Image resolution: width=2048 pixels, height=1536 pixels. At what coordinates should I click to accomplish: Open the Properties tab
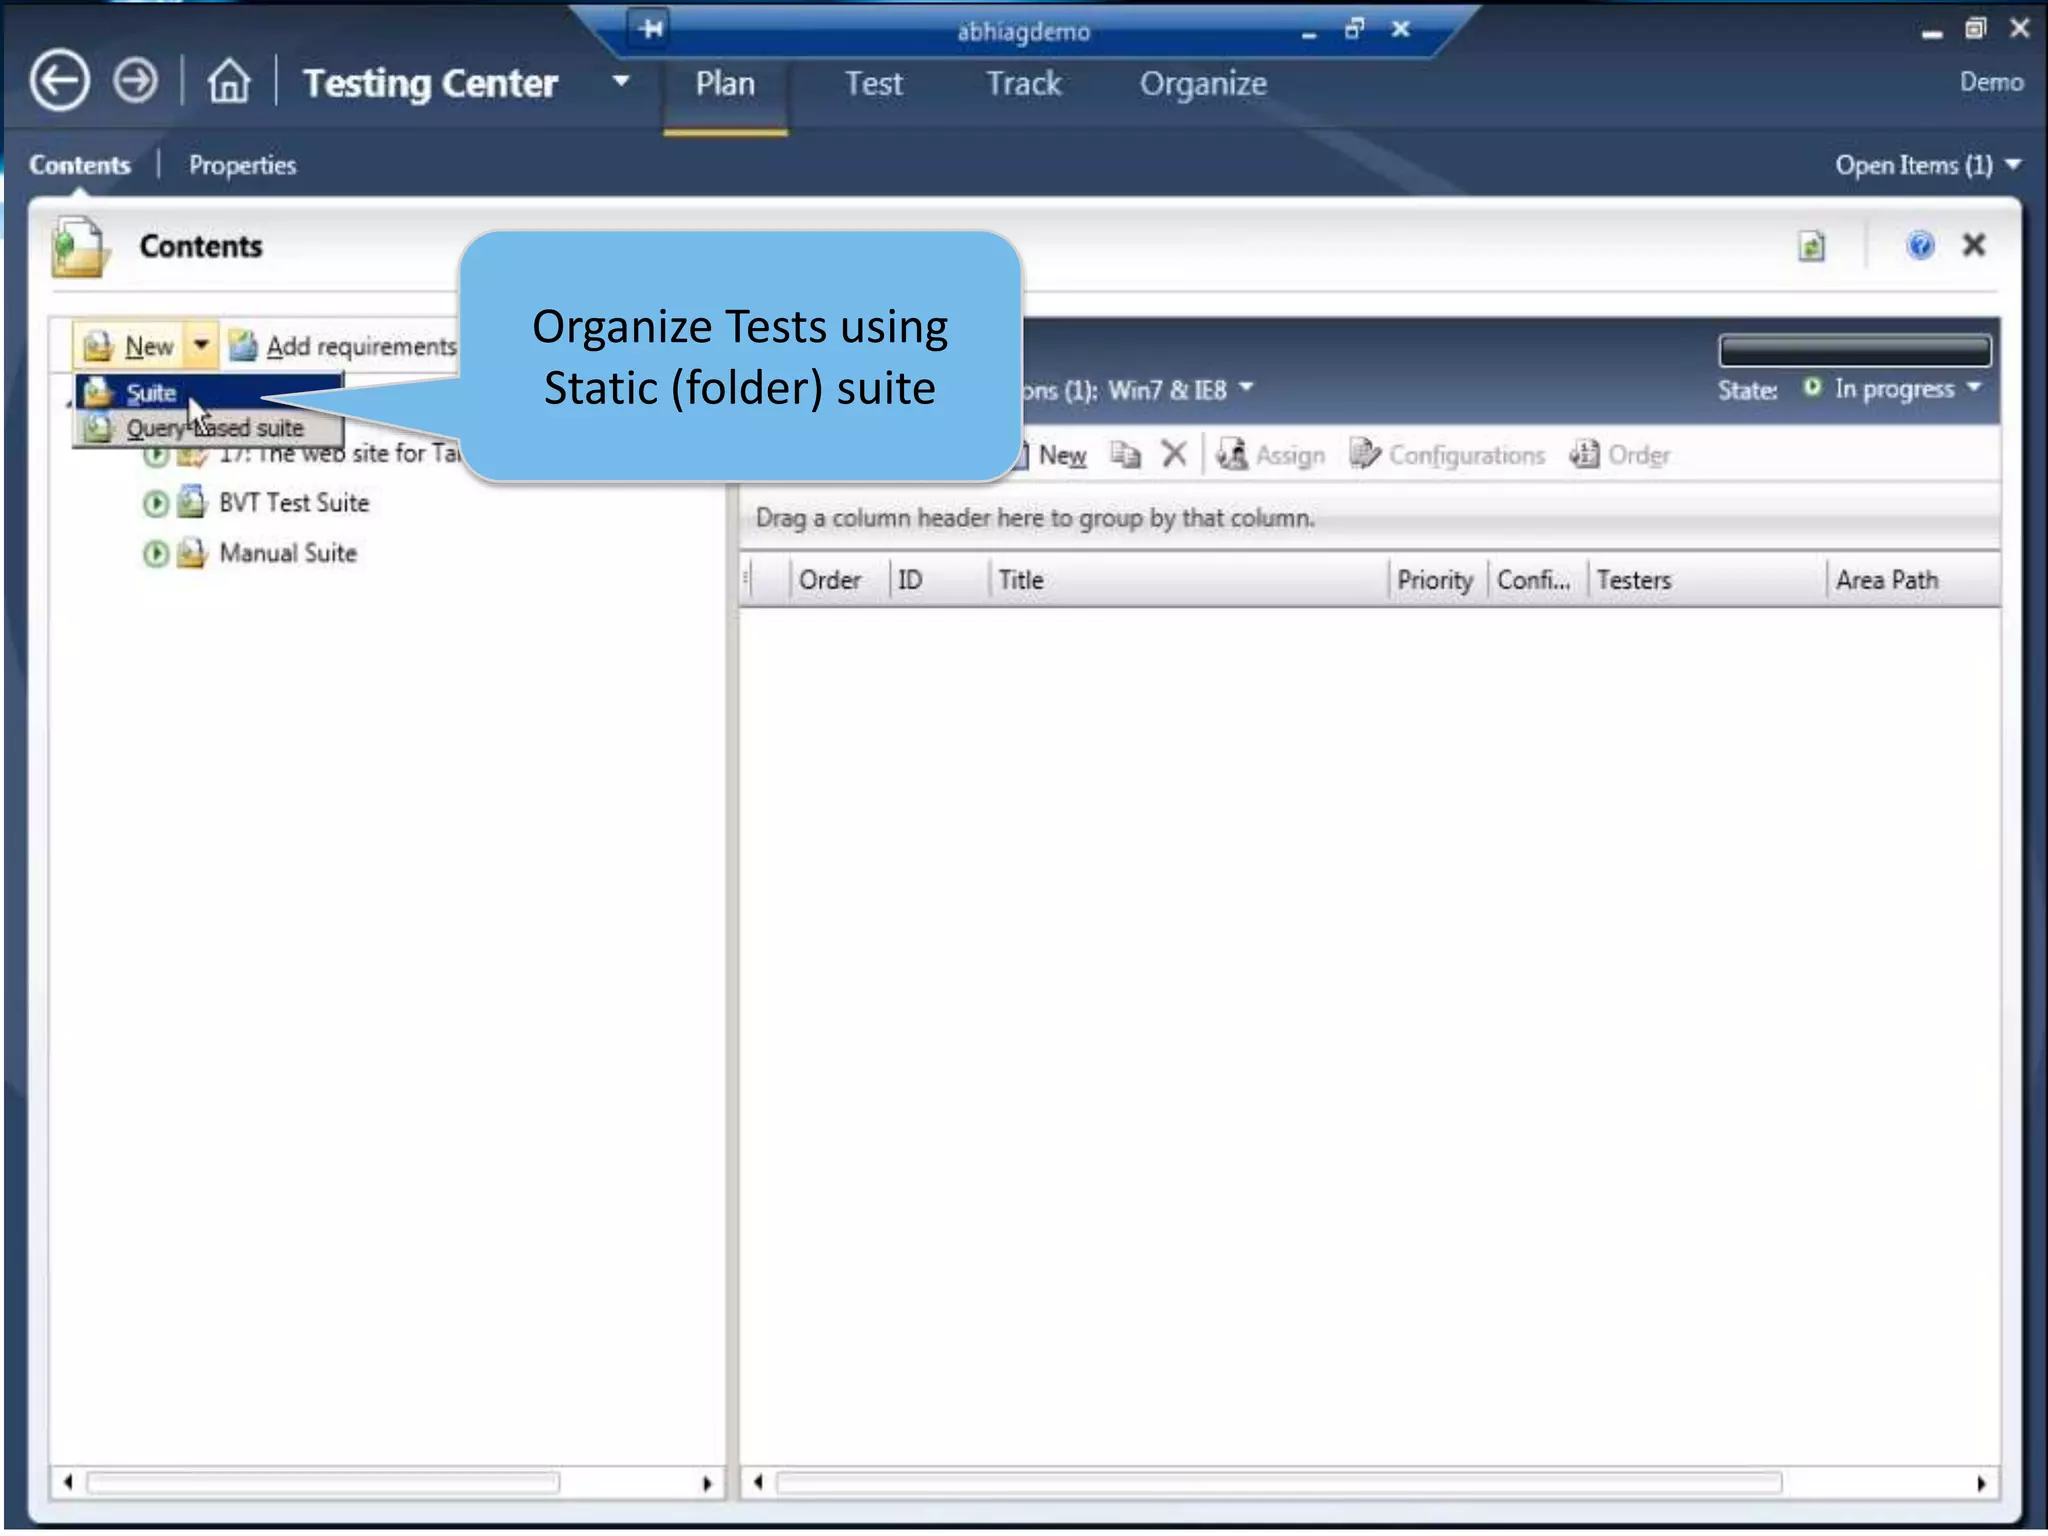[242, 165]
